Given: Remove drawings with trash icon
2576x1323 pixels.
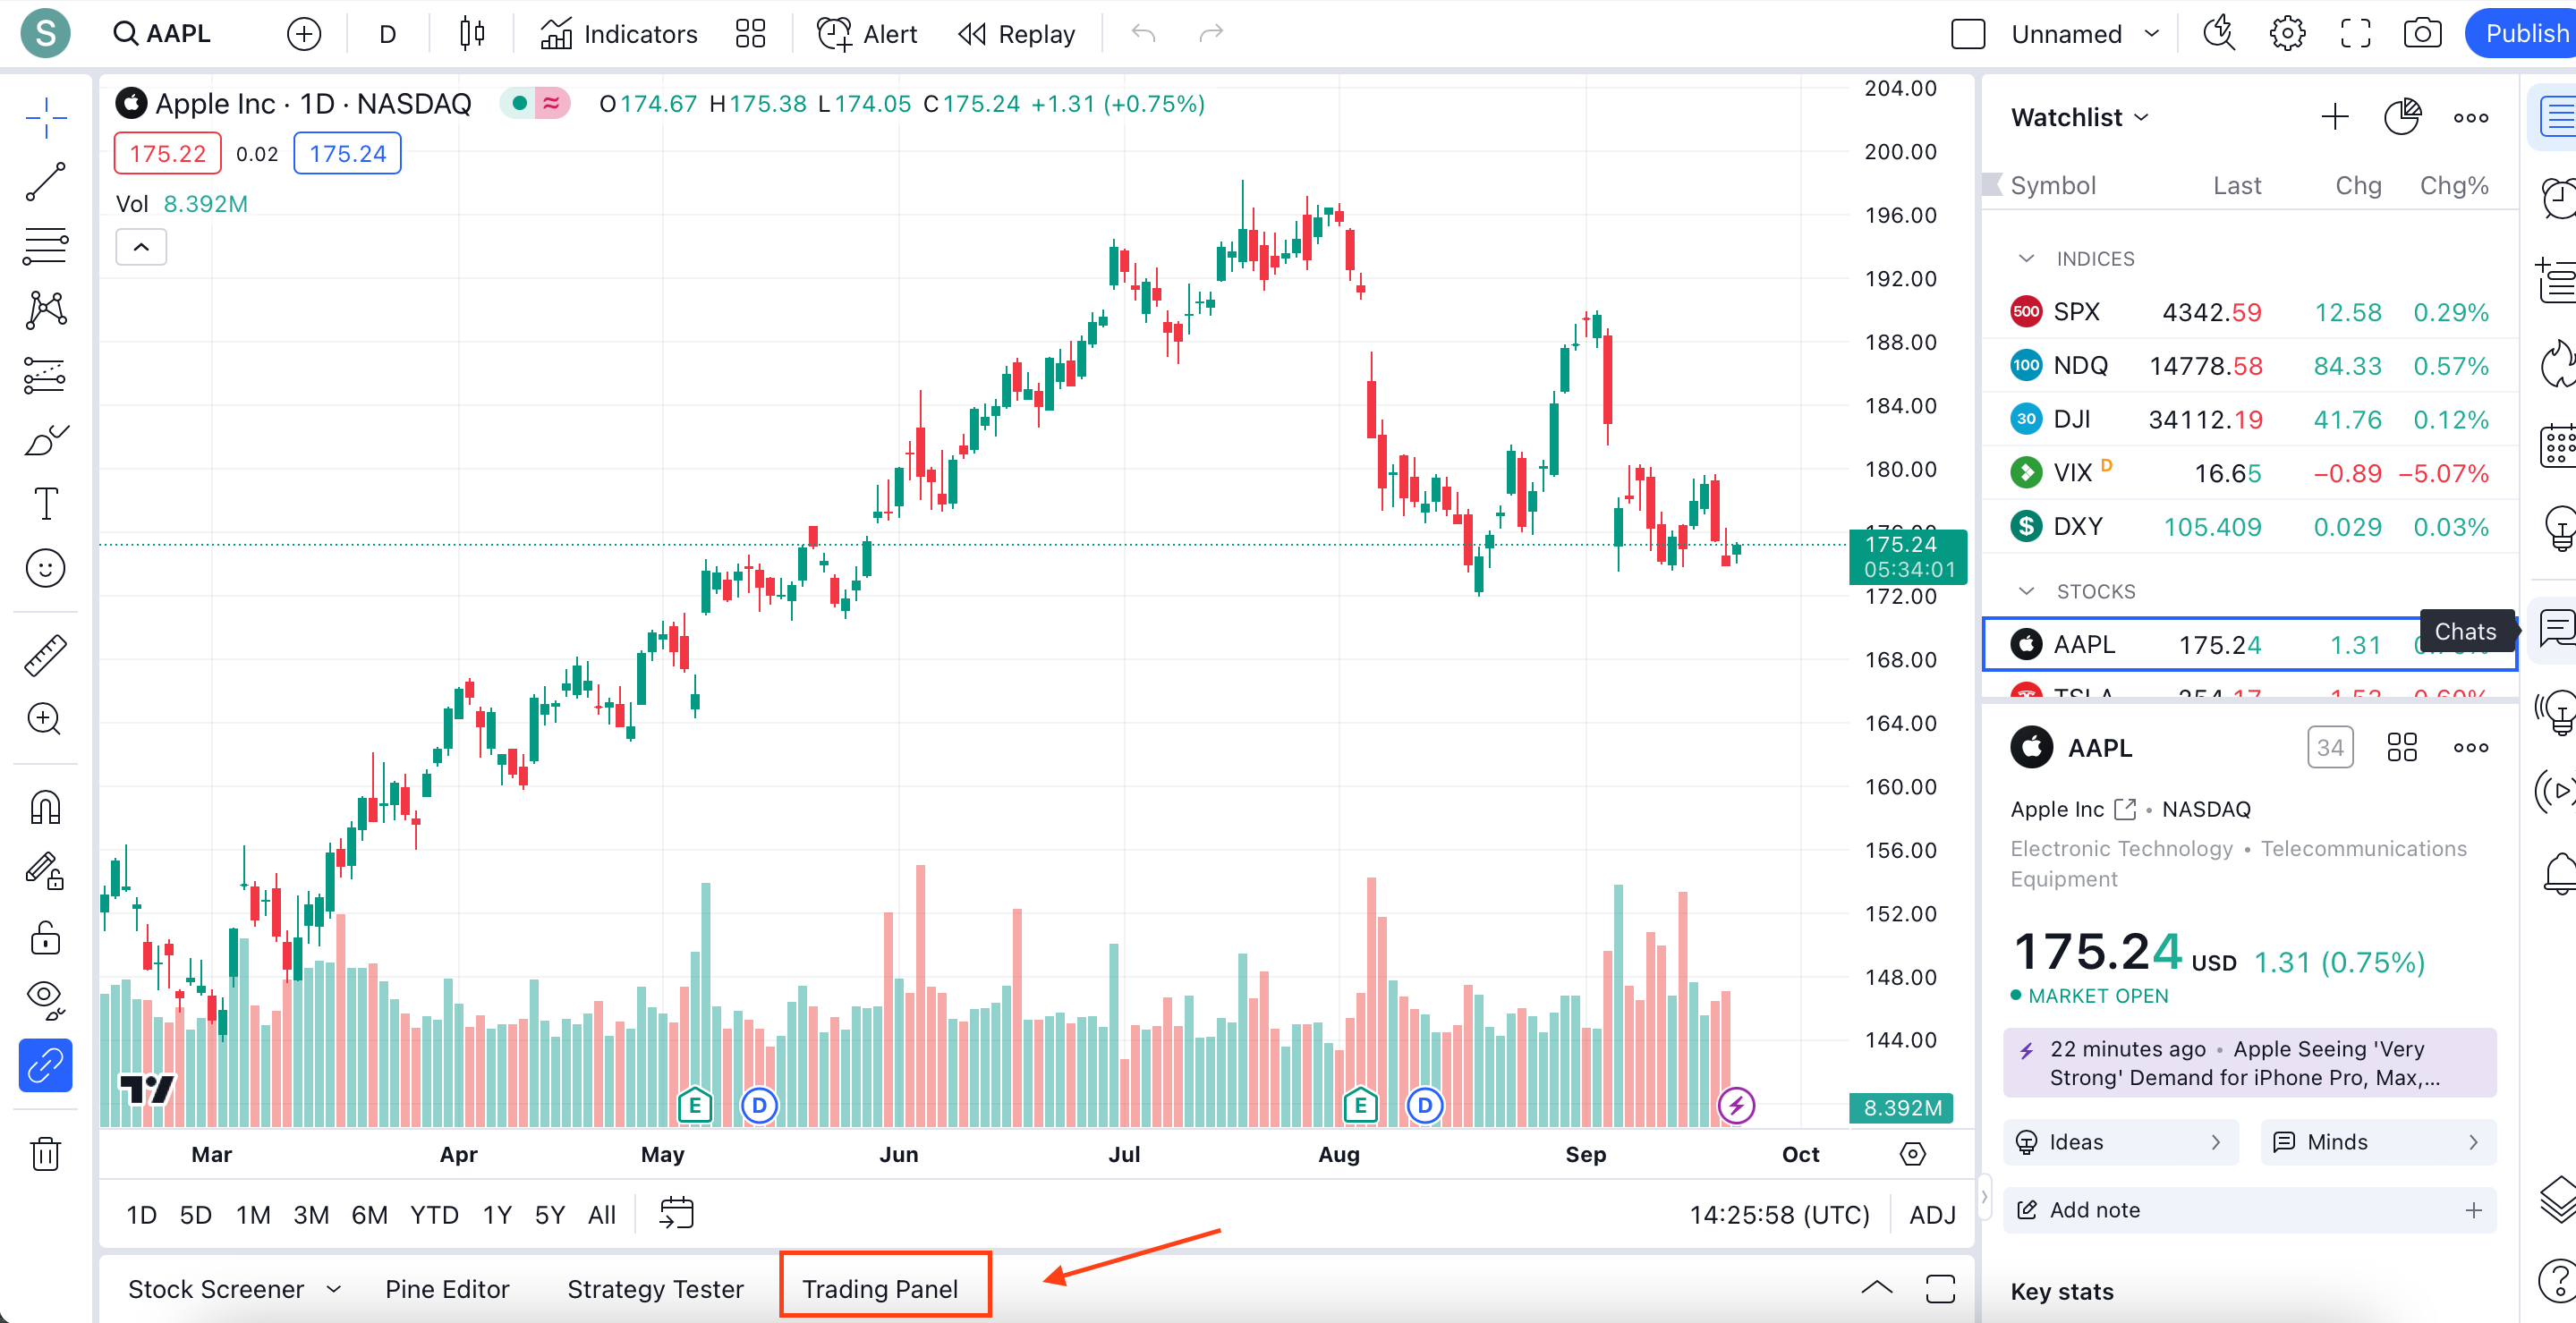Looking at the screenshot, I should (x=45, y=1154).
